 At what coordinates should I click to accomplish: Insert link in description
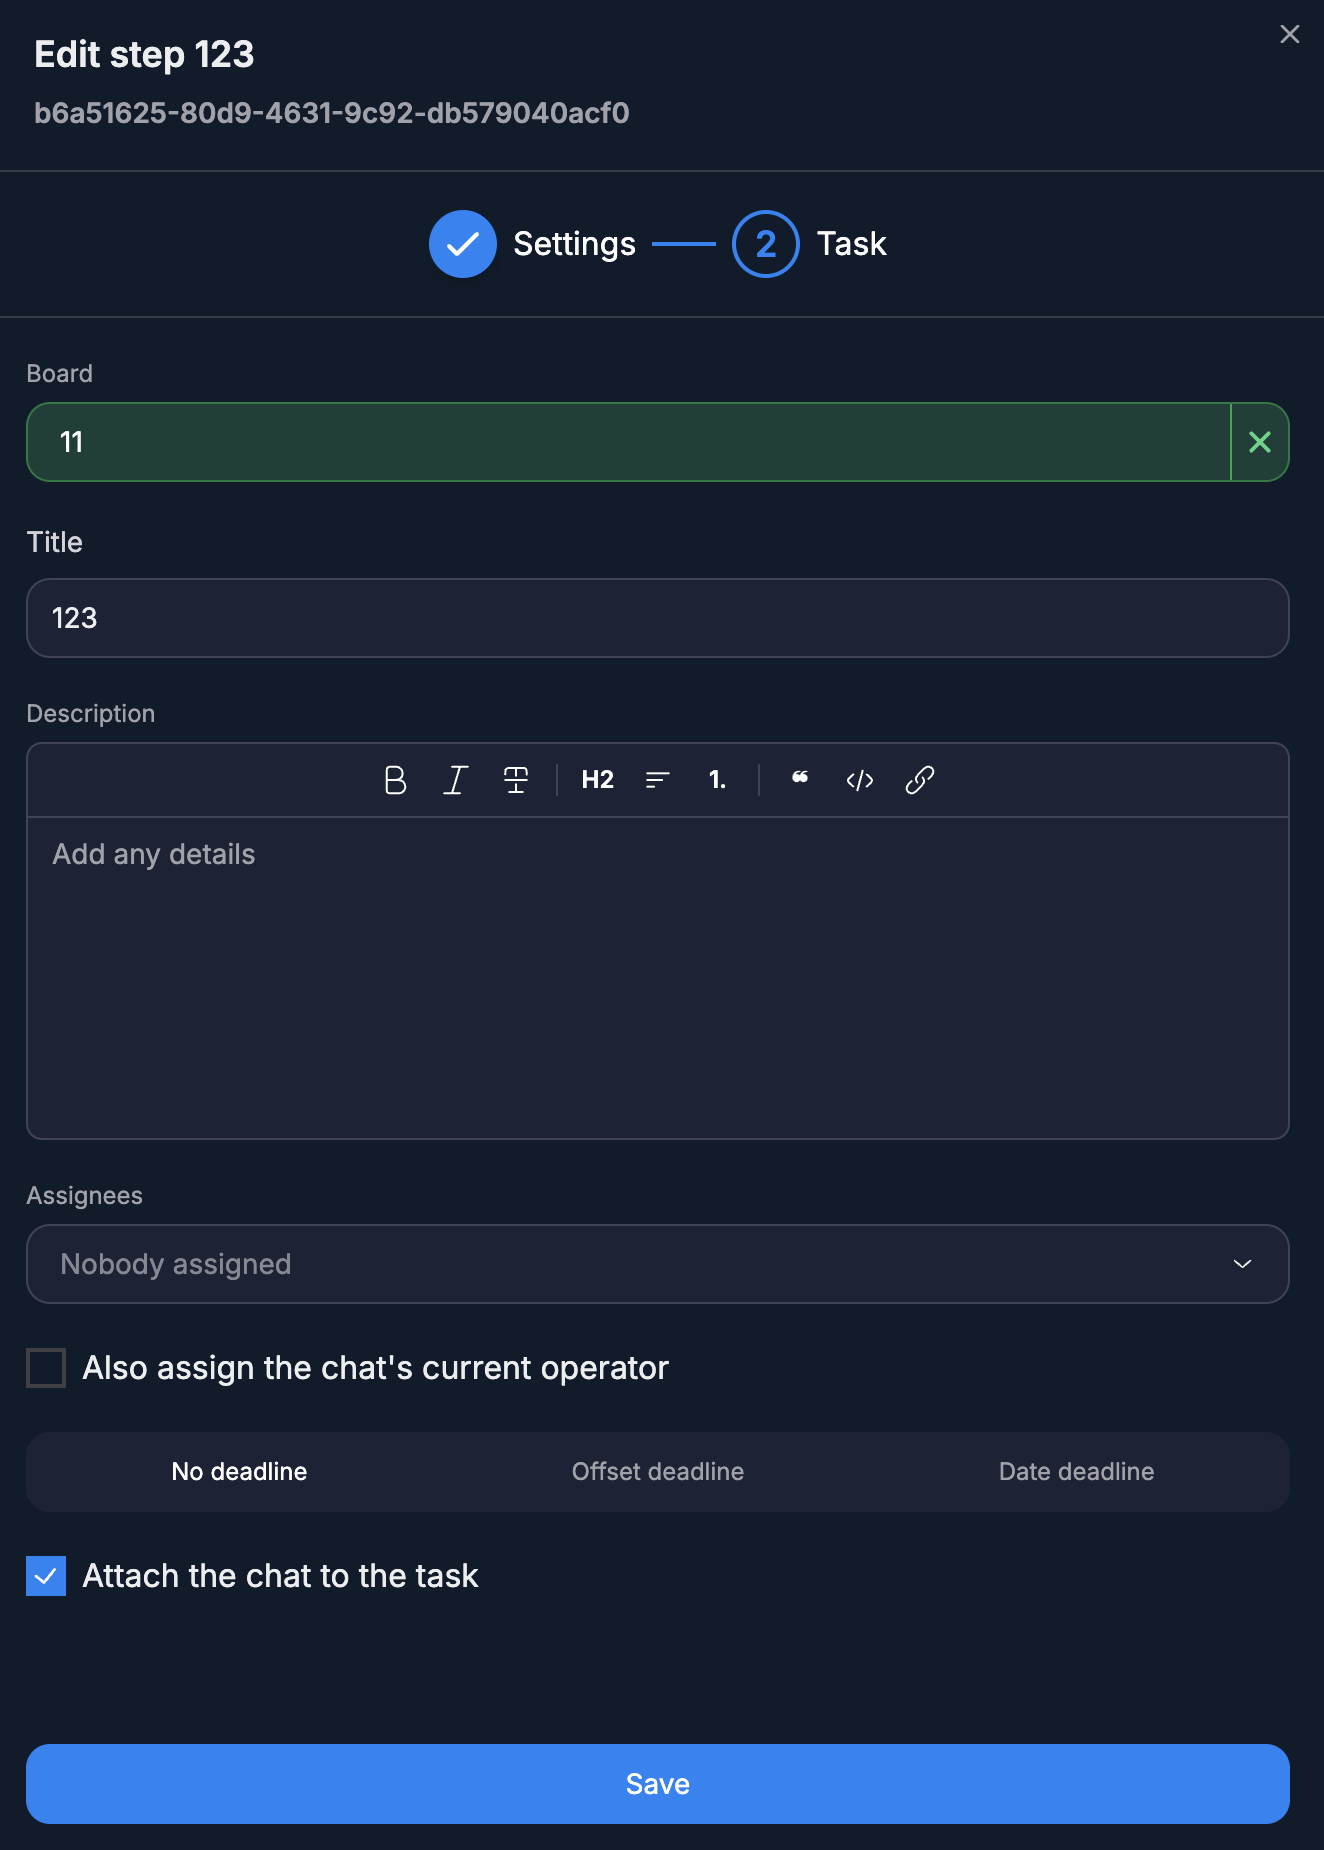coord(920,780)
